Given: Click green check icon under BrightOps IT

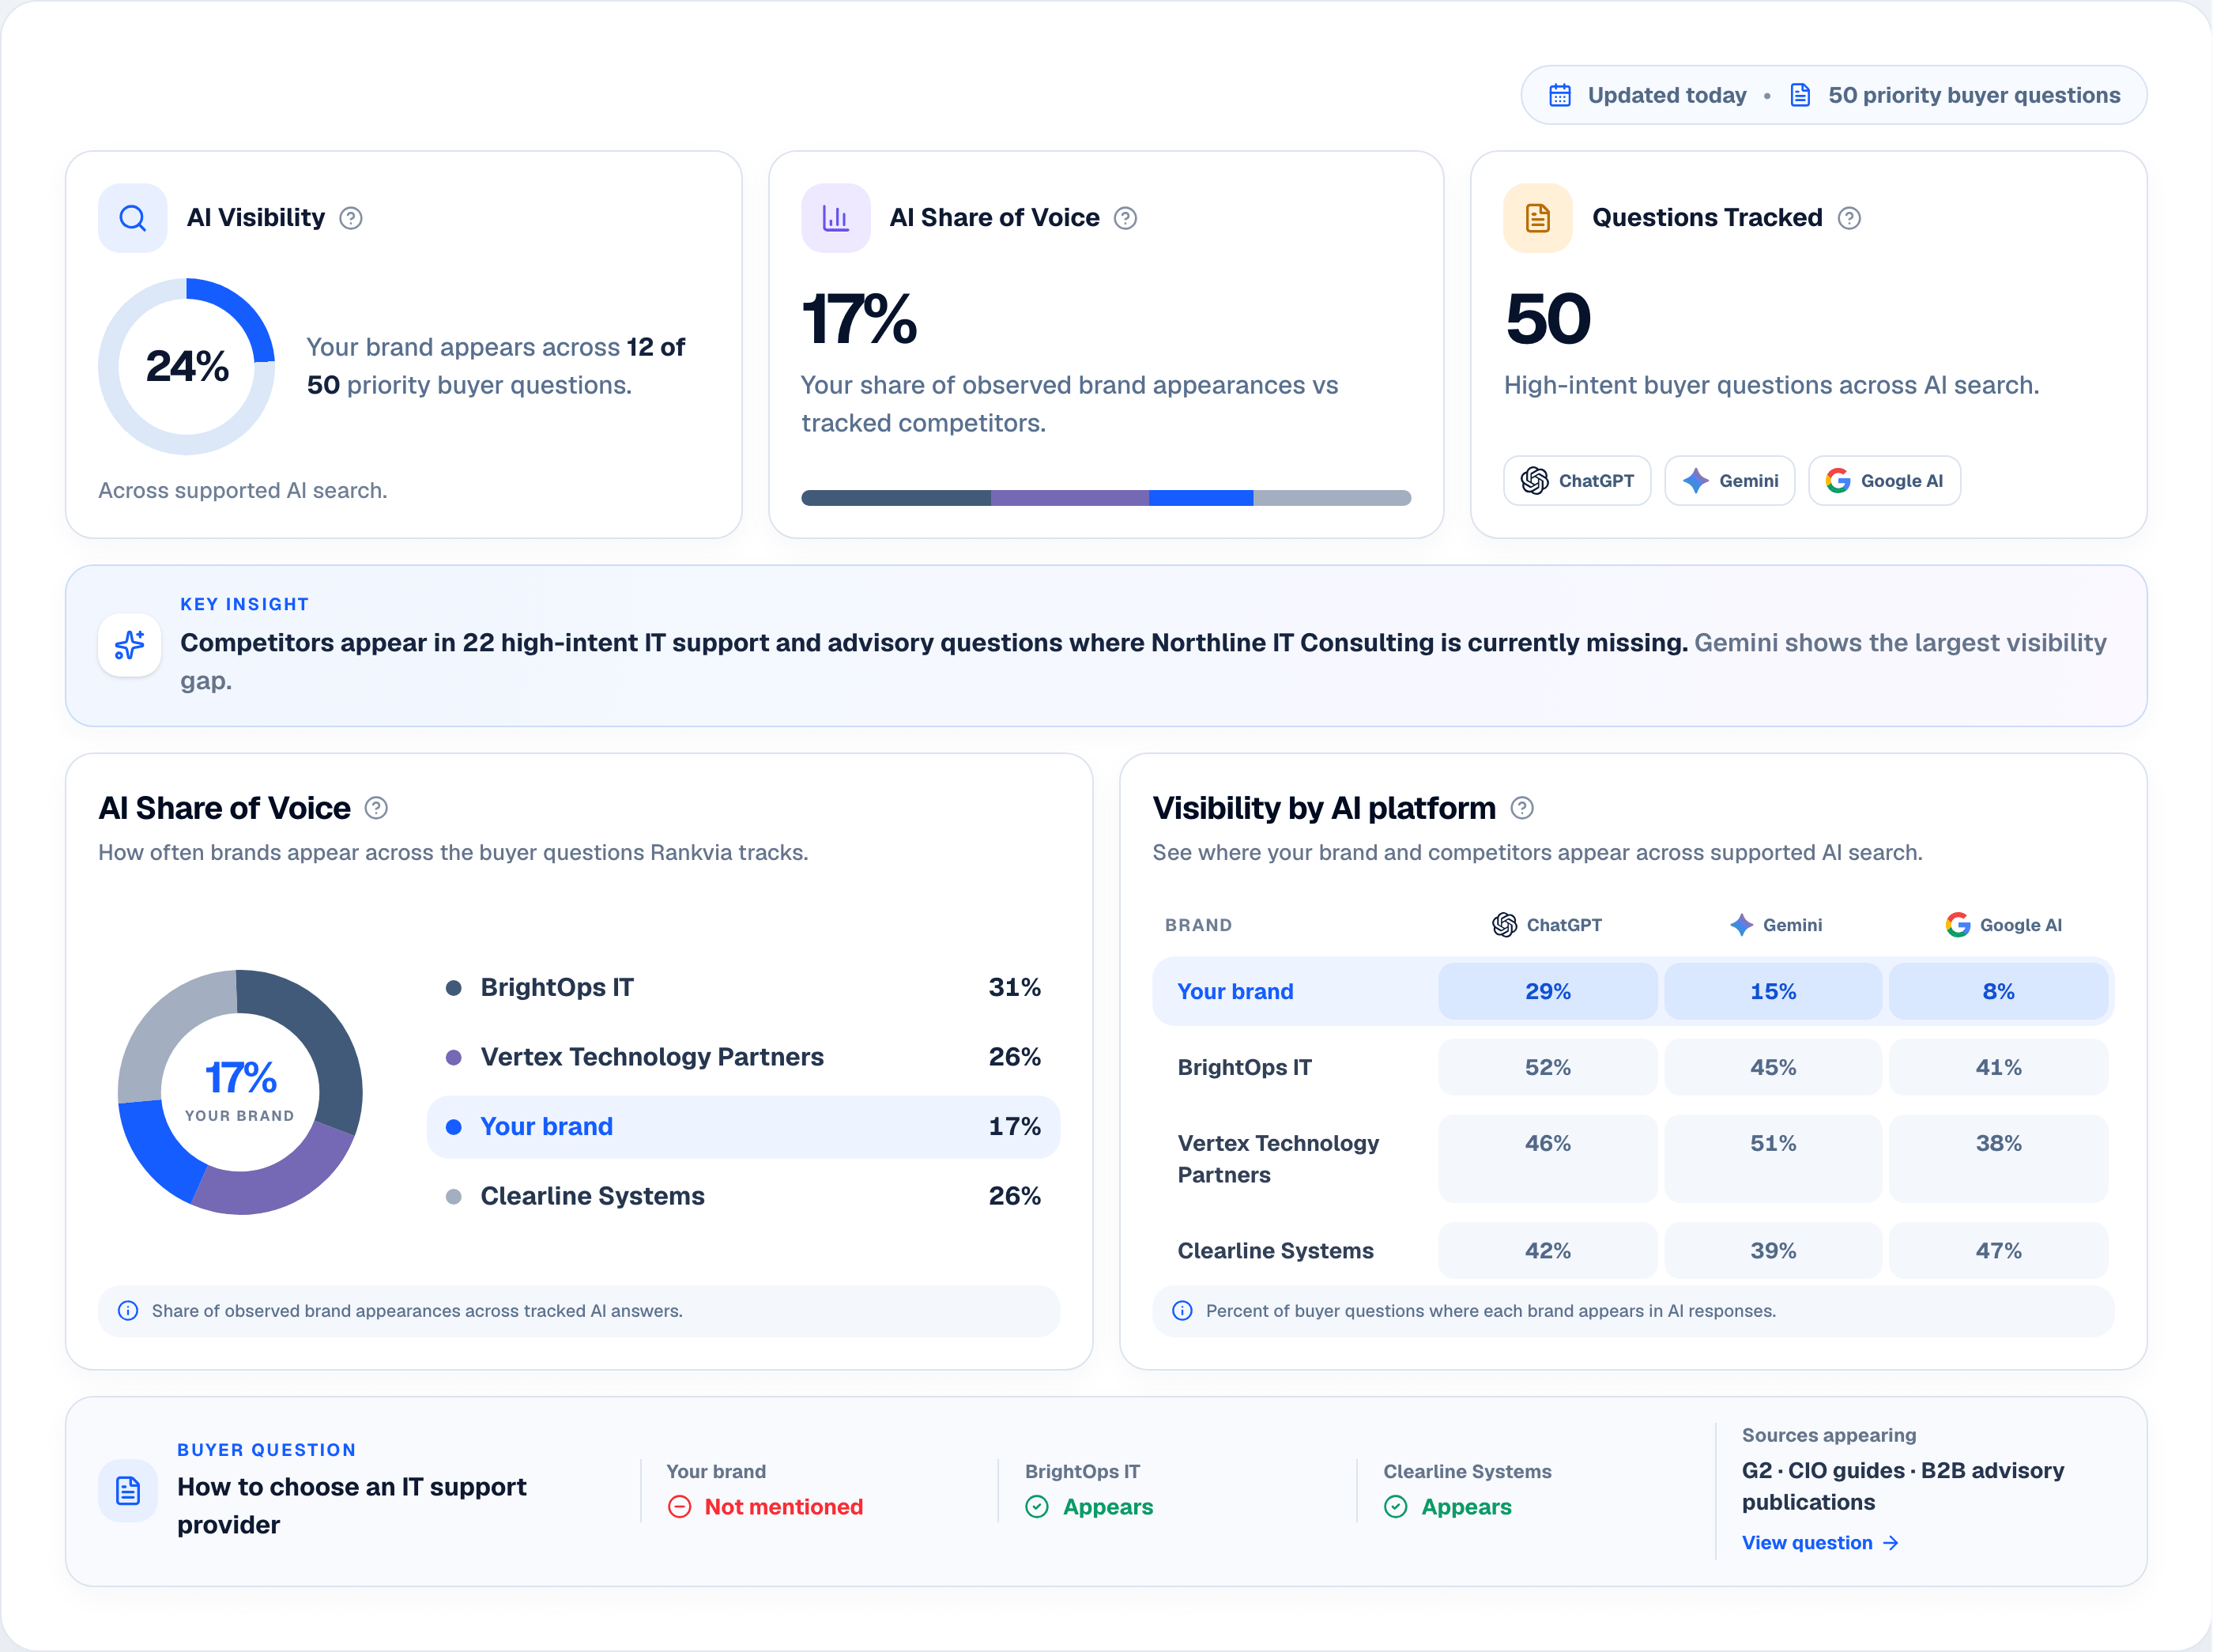Looking at the screenshot, I should coord(1037,1507).
